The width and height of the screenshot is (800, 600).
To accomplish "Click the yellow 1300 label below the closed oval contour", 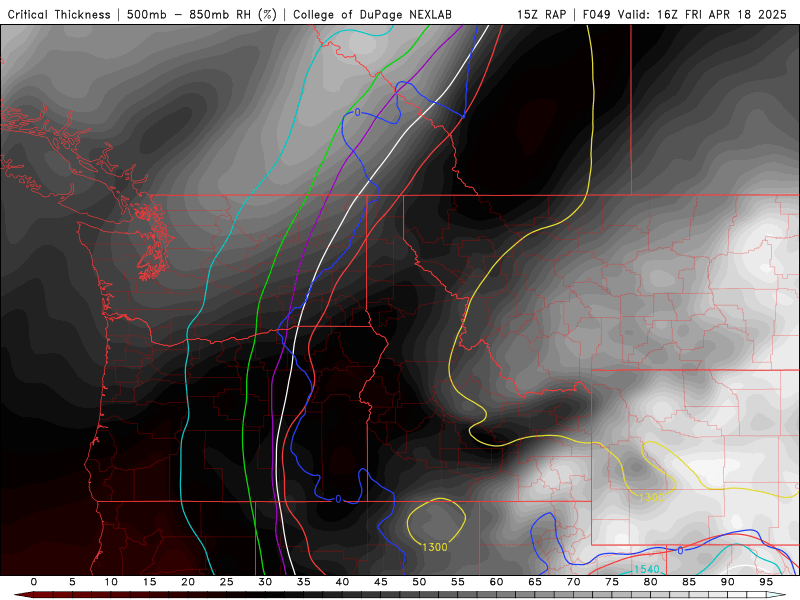I will [435, 547].
